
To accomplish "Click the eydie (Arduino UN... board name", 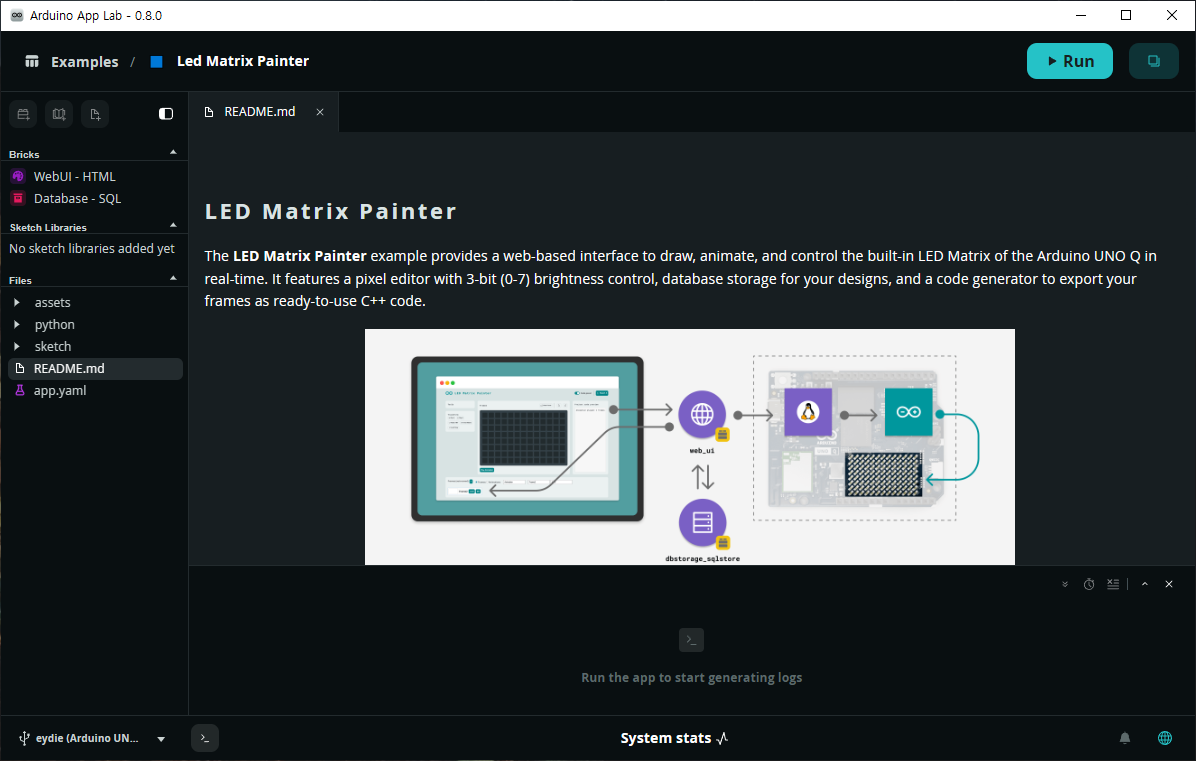I will (x=87, y=738).
